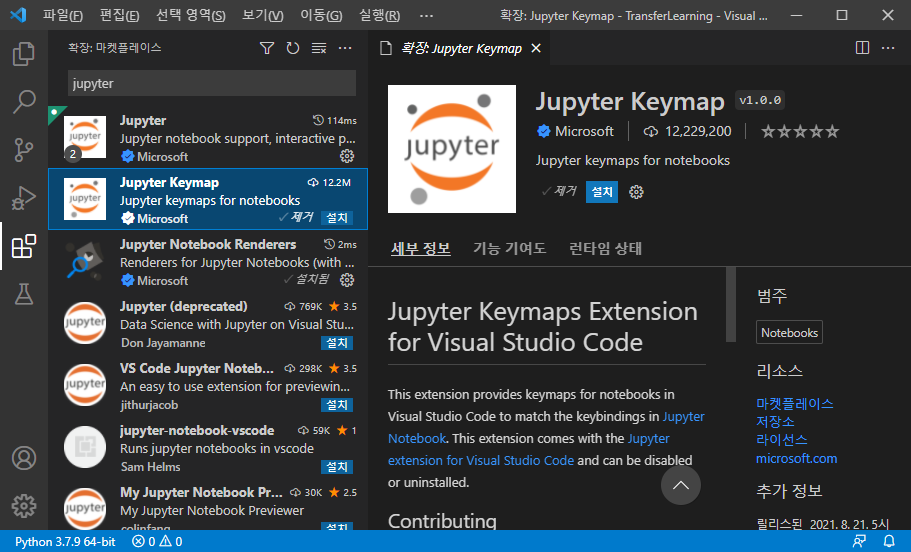Click the README vertical scrollbar thumb
Viewport: 911px width, 552px height.
(x=730, y=304)
